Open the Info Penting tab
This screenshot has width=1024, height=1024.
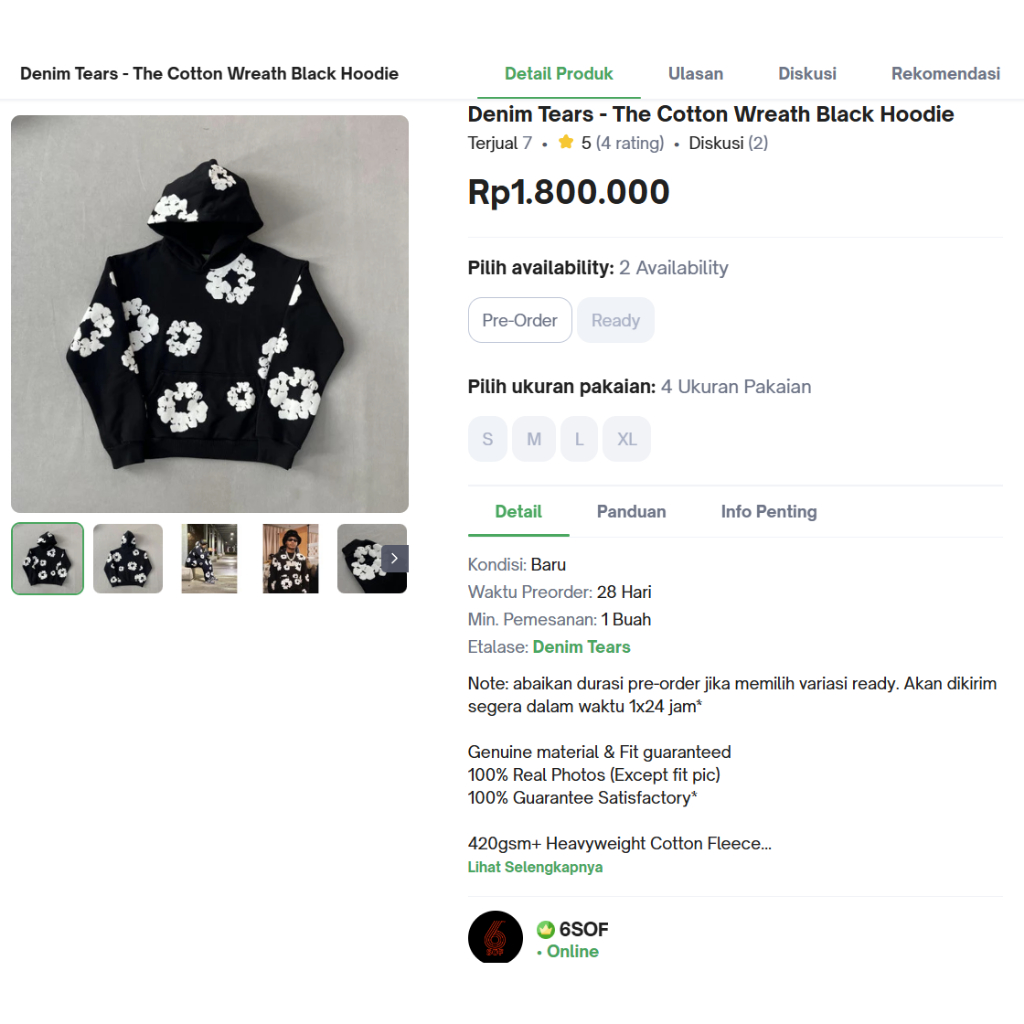click(x=769, y=511)
